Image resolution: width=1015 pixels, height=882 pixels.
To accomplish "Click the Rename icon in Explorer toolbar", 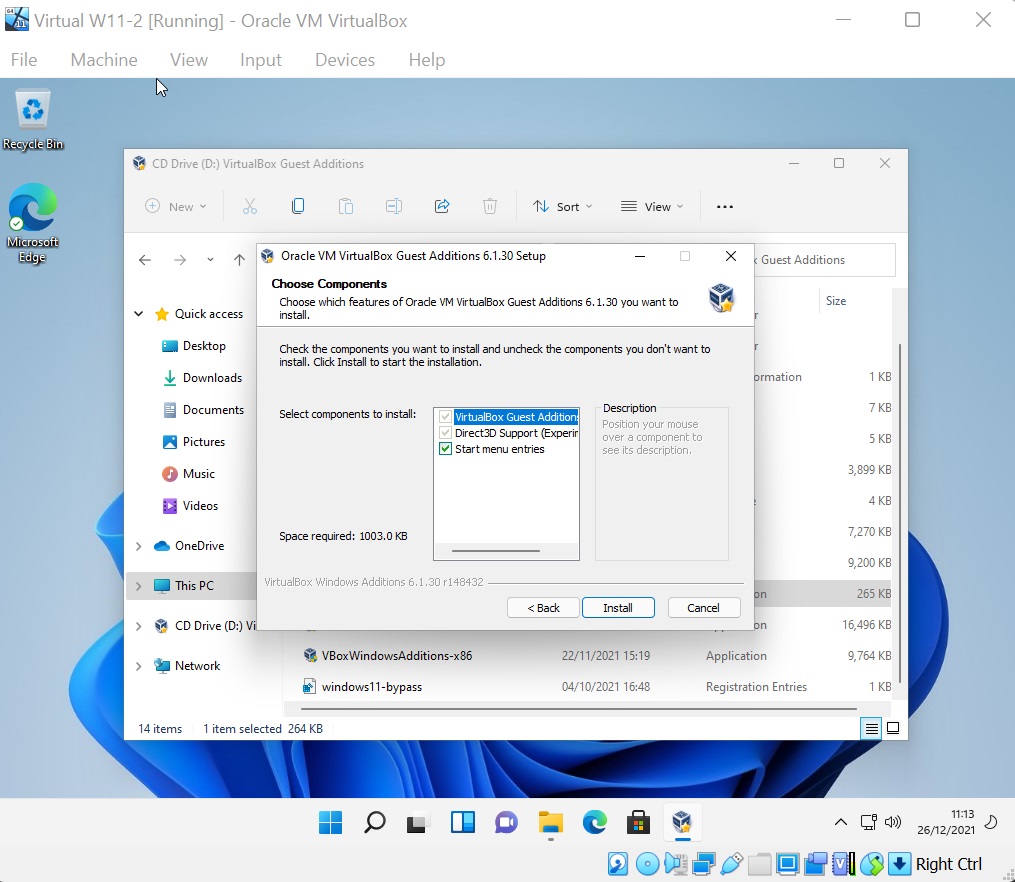I will [x=394, y=206].
